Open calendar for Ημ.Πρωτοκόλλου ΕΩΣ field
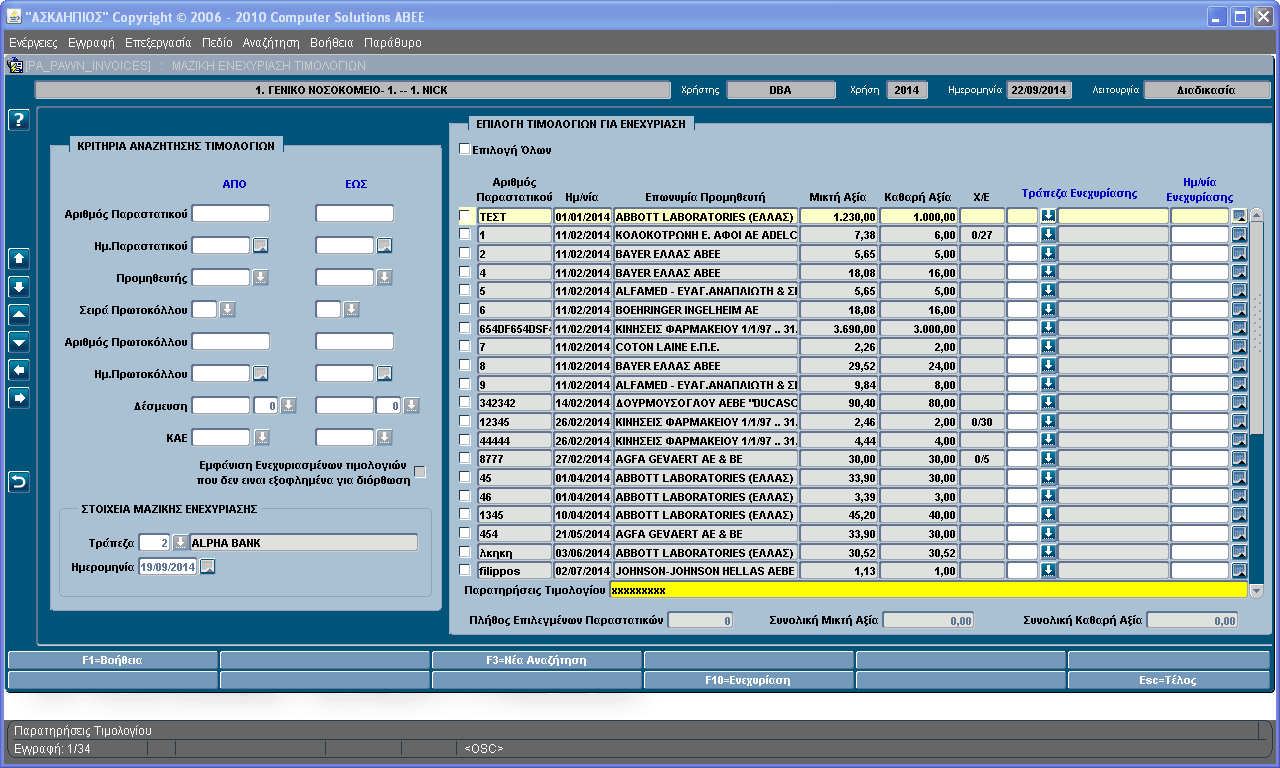The height and width of the screenshot is (768, 1280). point(384,374)
